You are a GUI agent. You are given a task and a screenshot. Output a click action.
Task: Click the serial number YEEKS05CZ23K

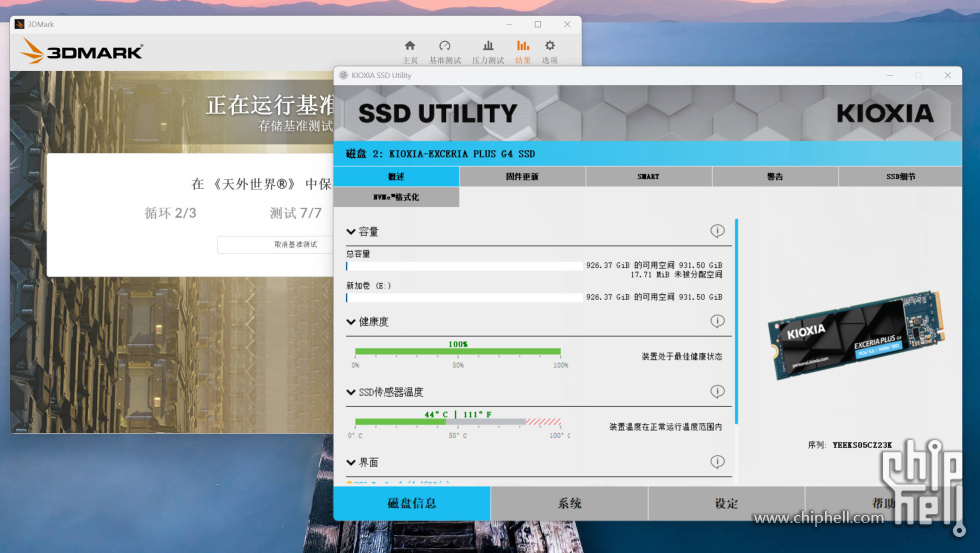(x=862, y=445)
